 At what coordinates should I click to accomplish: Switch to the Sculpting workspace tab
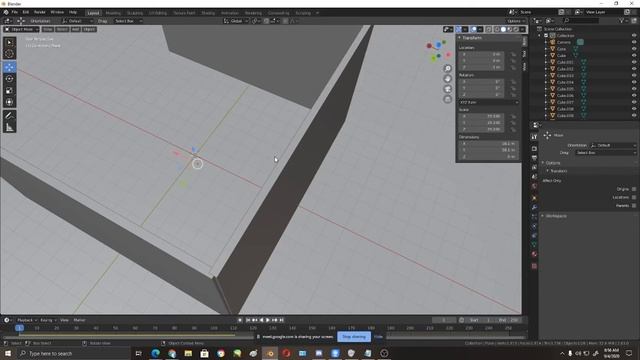coord(135,13)
